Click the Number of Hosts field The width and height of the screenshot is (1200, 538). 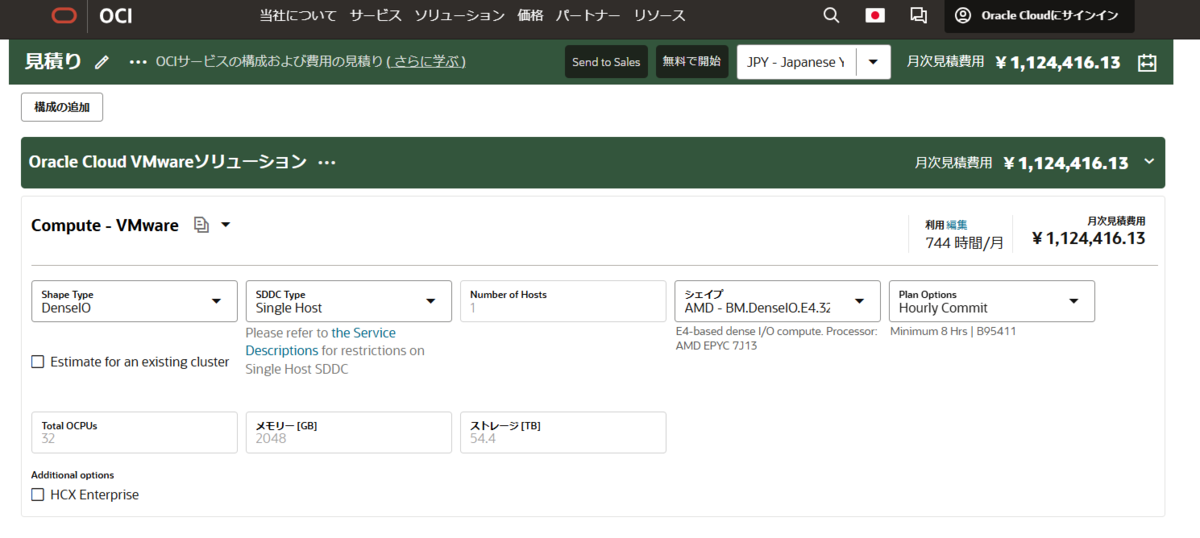click(563, 301)
